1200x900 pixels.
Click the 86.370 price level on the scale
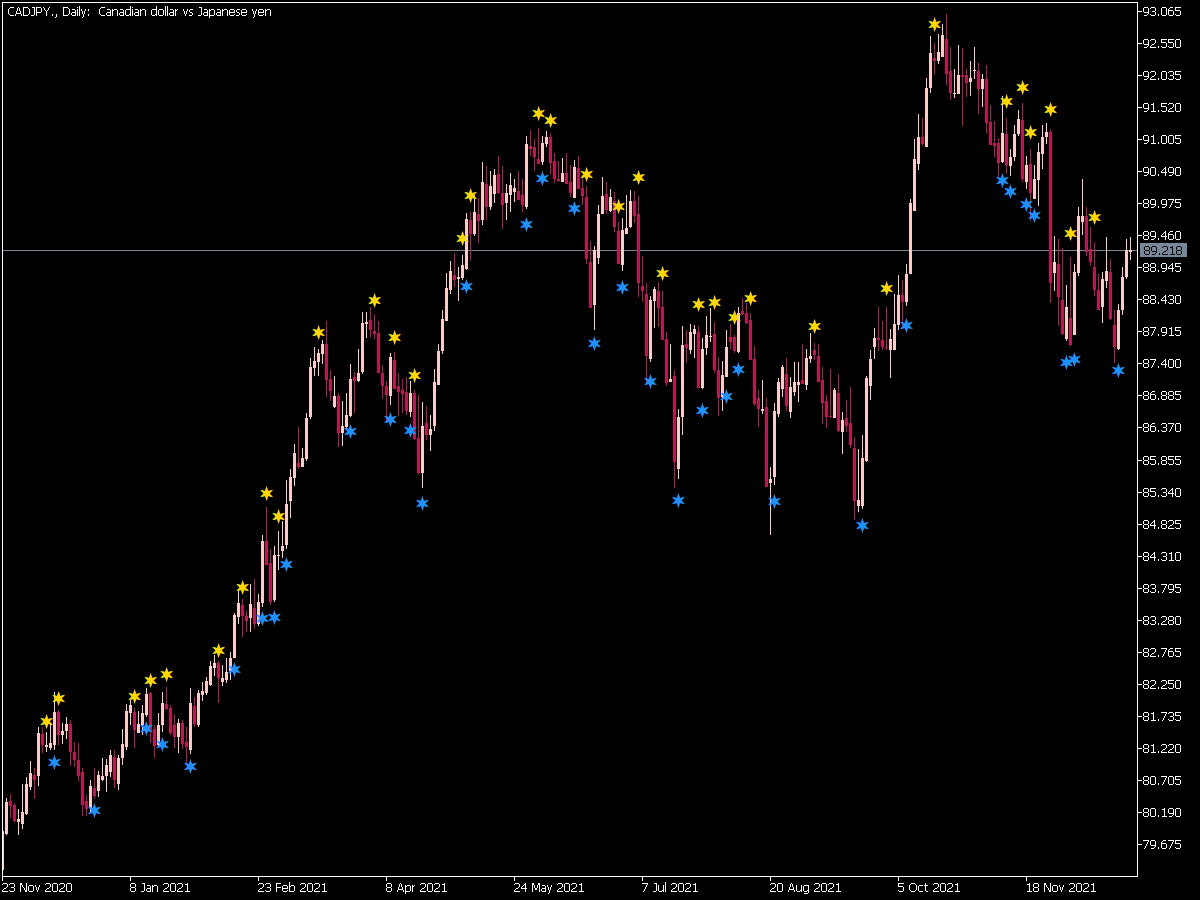tap(1162, 427)
